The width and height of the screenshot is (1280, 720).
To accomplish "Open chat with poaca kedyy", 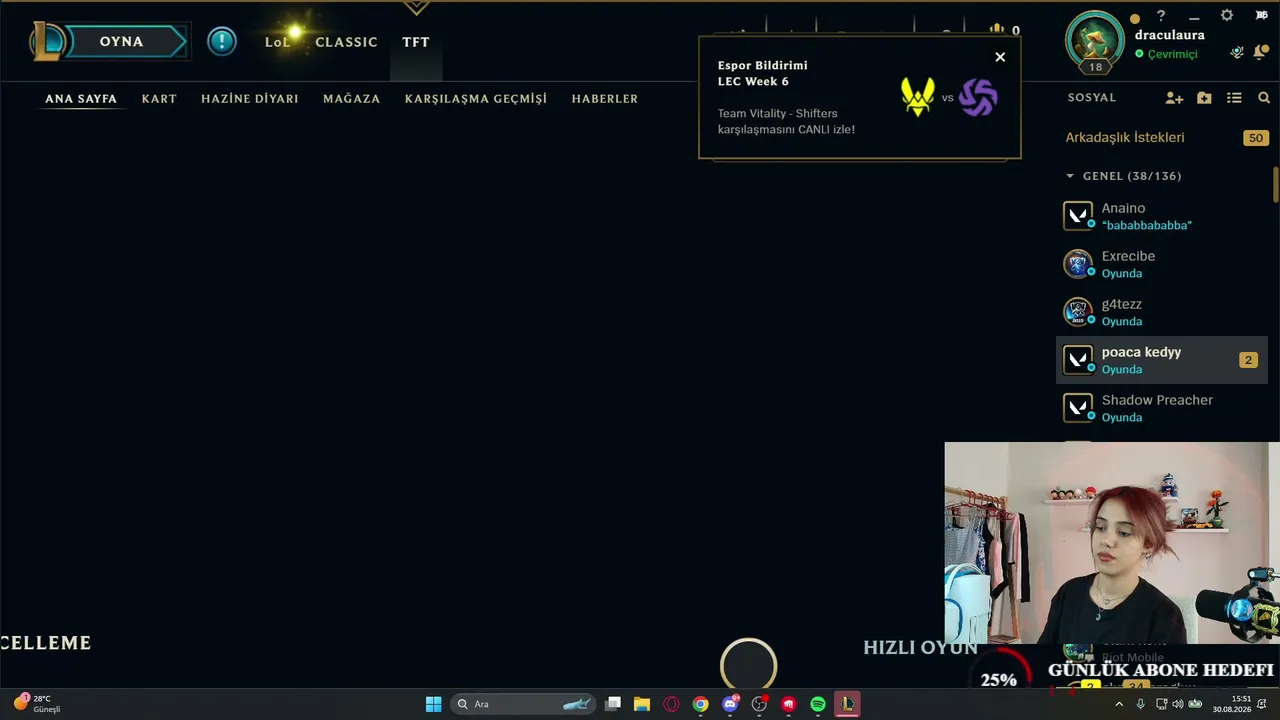I will (1162, 360).
